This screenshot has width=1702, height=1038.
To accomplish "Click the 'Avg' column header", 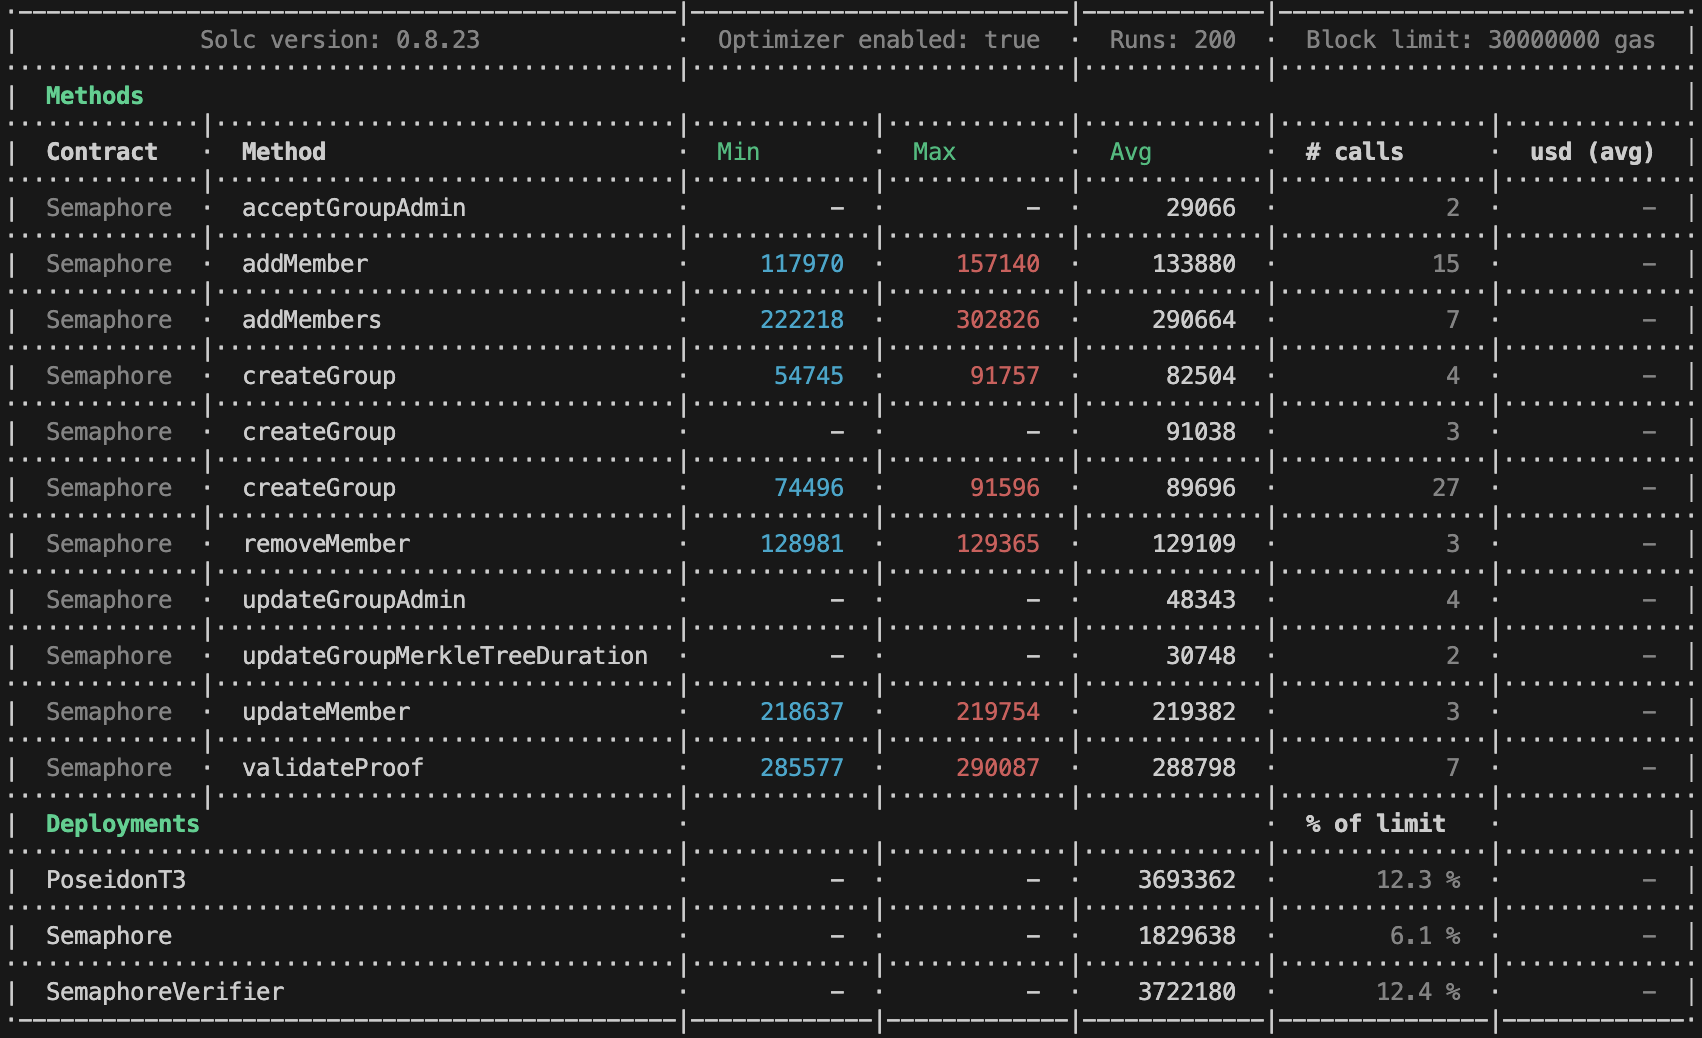I will (1130, 152).
